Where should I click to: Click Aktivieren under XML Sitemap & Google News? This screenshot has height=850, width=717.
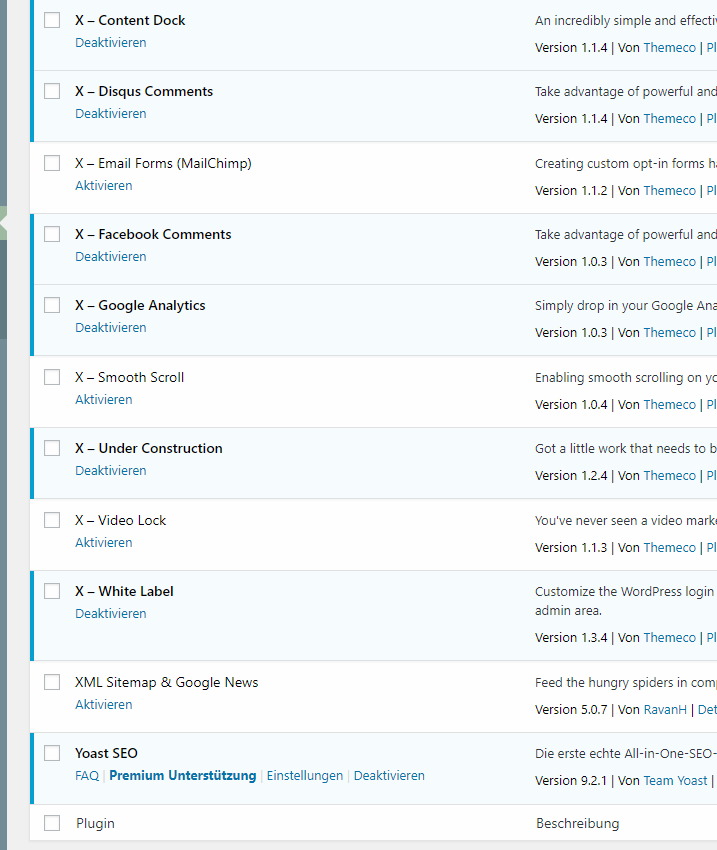(103, 705)
